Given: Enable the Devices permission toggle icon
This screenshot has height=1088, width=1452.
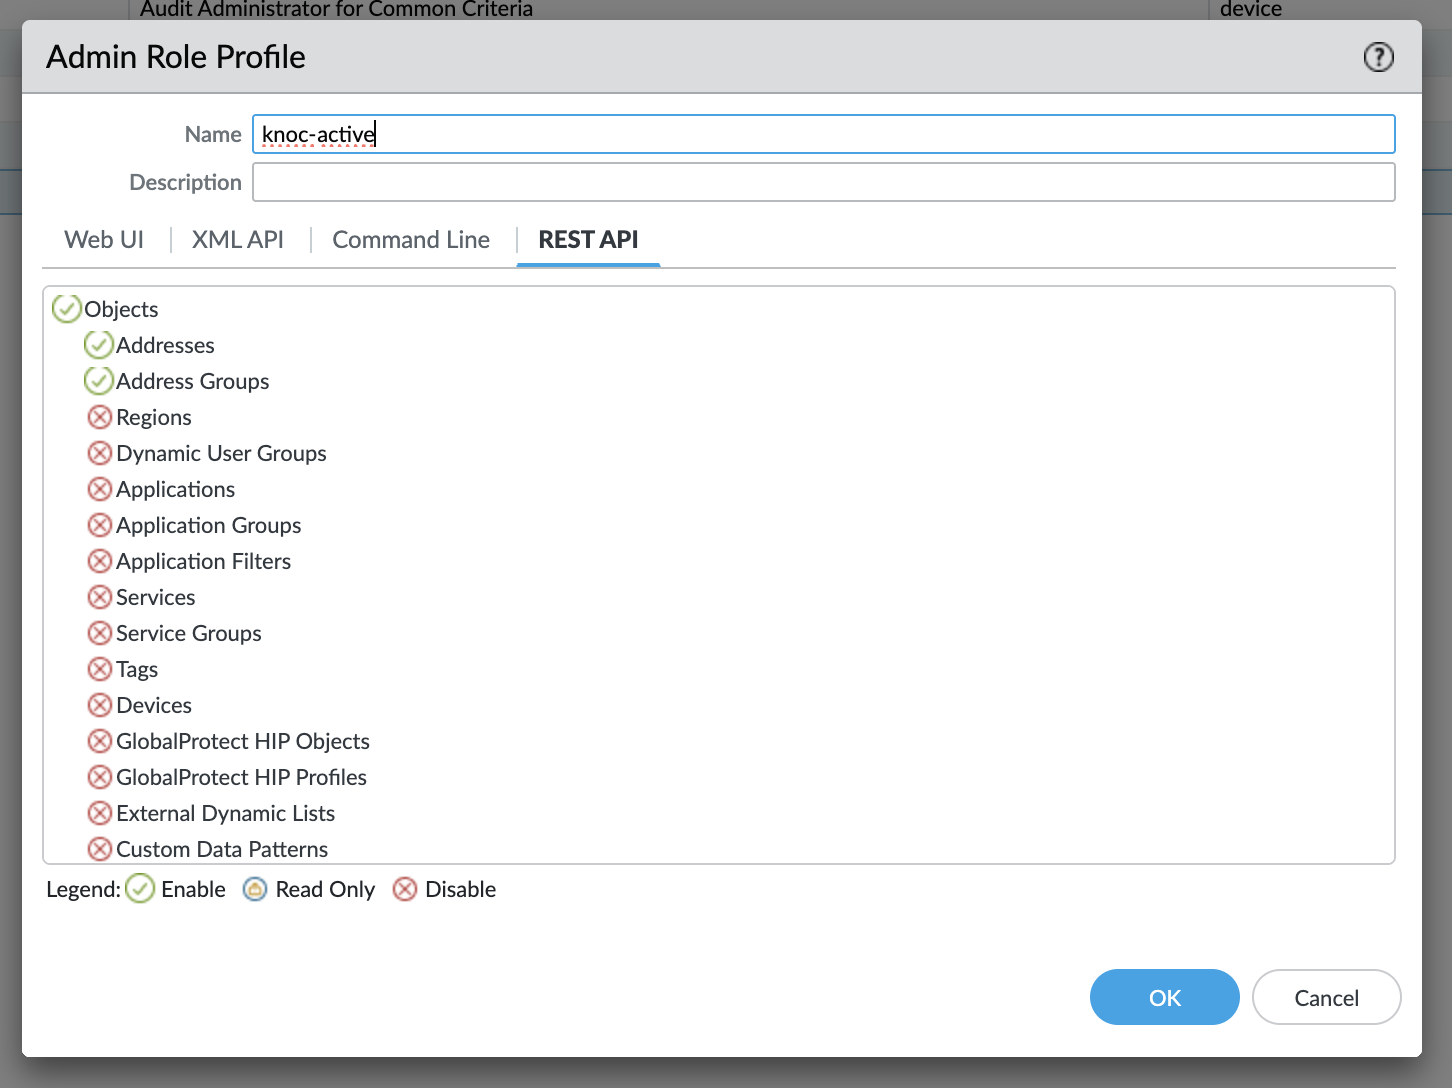Looking at the screenshot, I should [x=99, y=705].
